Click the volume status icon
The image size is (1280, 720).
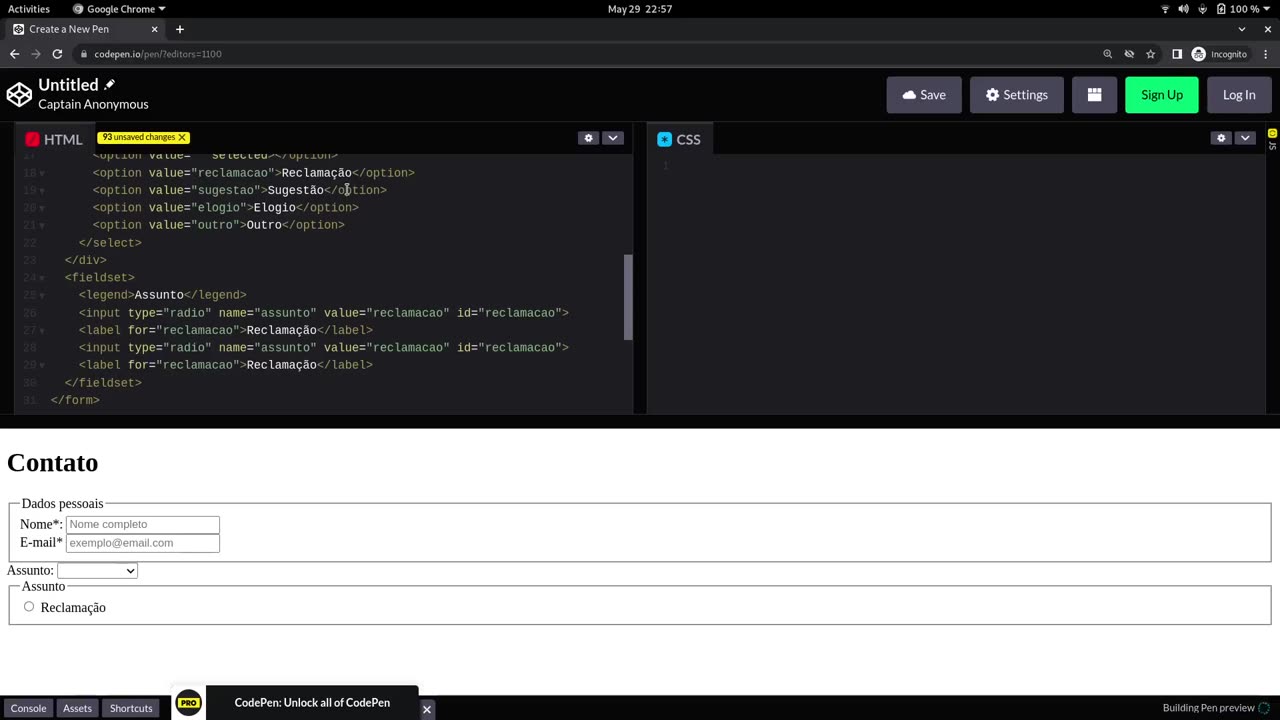click(1184, 9)
